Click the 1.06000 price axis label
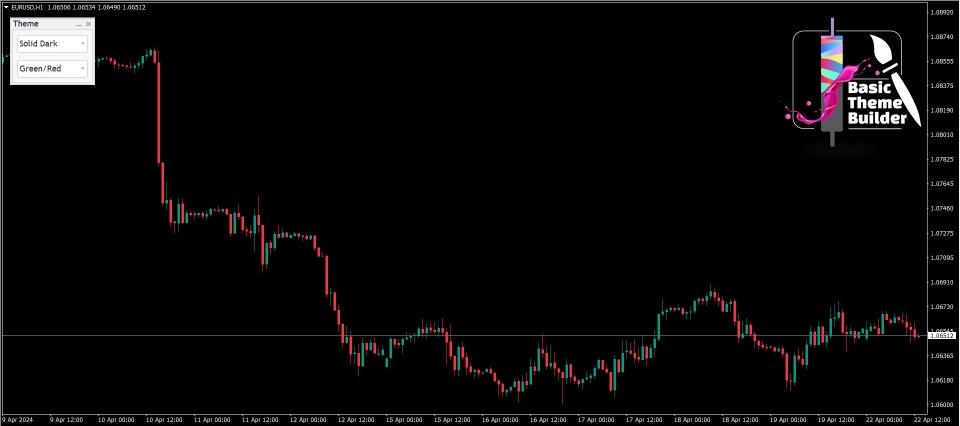This screenshot has height=426, width=960. coord(941,405)
